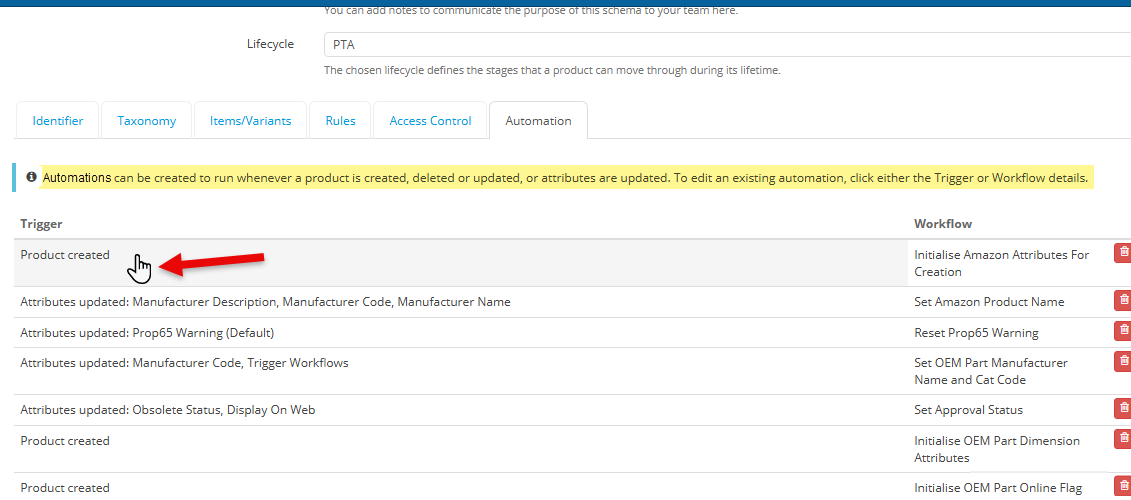The image size is (1131, 500).
Task: Delete the Set Approval Status automation
Action: tap(1123, 408)
